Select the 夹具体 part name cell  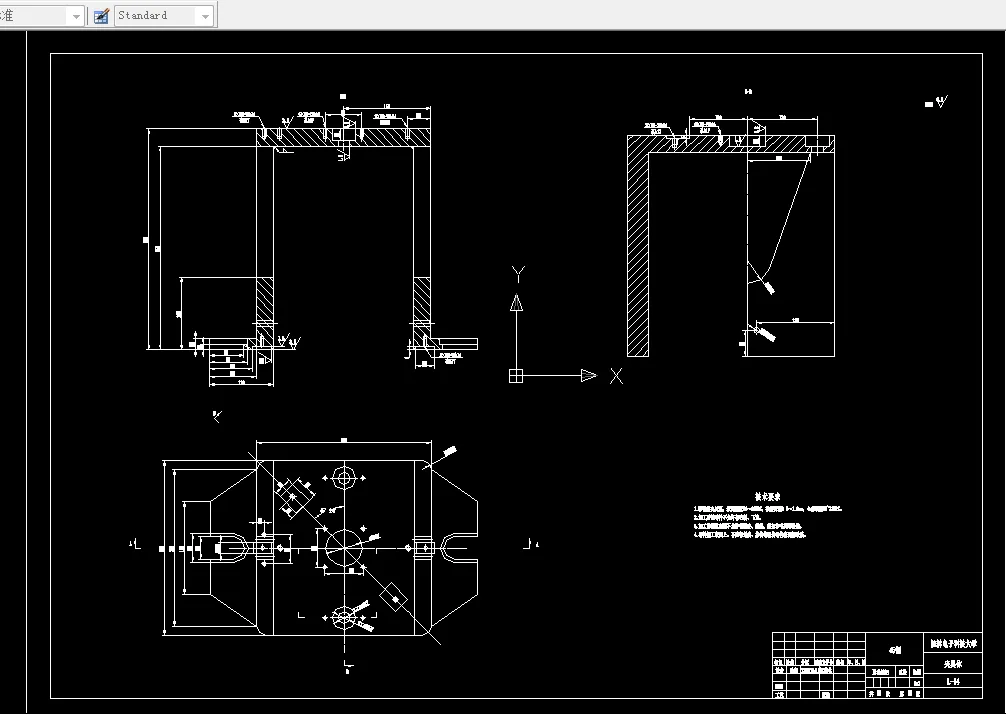coord(953,665)
